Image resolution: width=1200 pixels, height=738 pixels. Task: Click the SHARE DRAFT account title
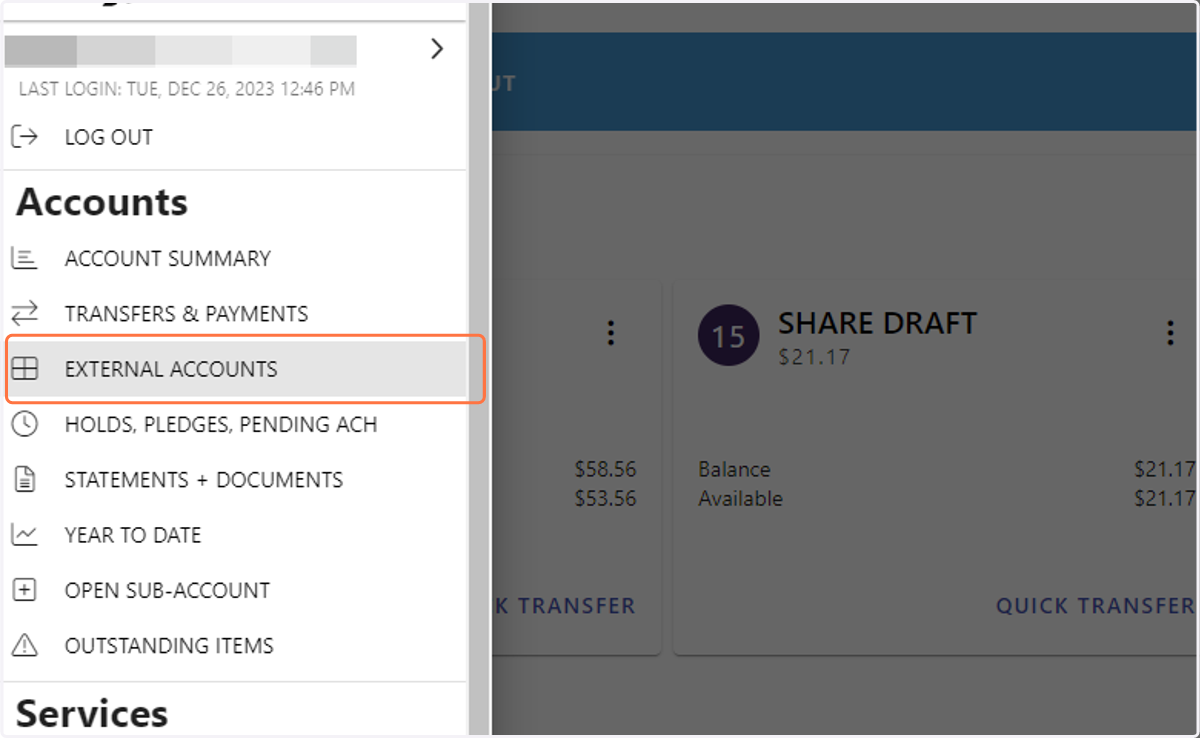click(x=877, y=323)
